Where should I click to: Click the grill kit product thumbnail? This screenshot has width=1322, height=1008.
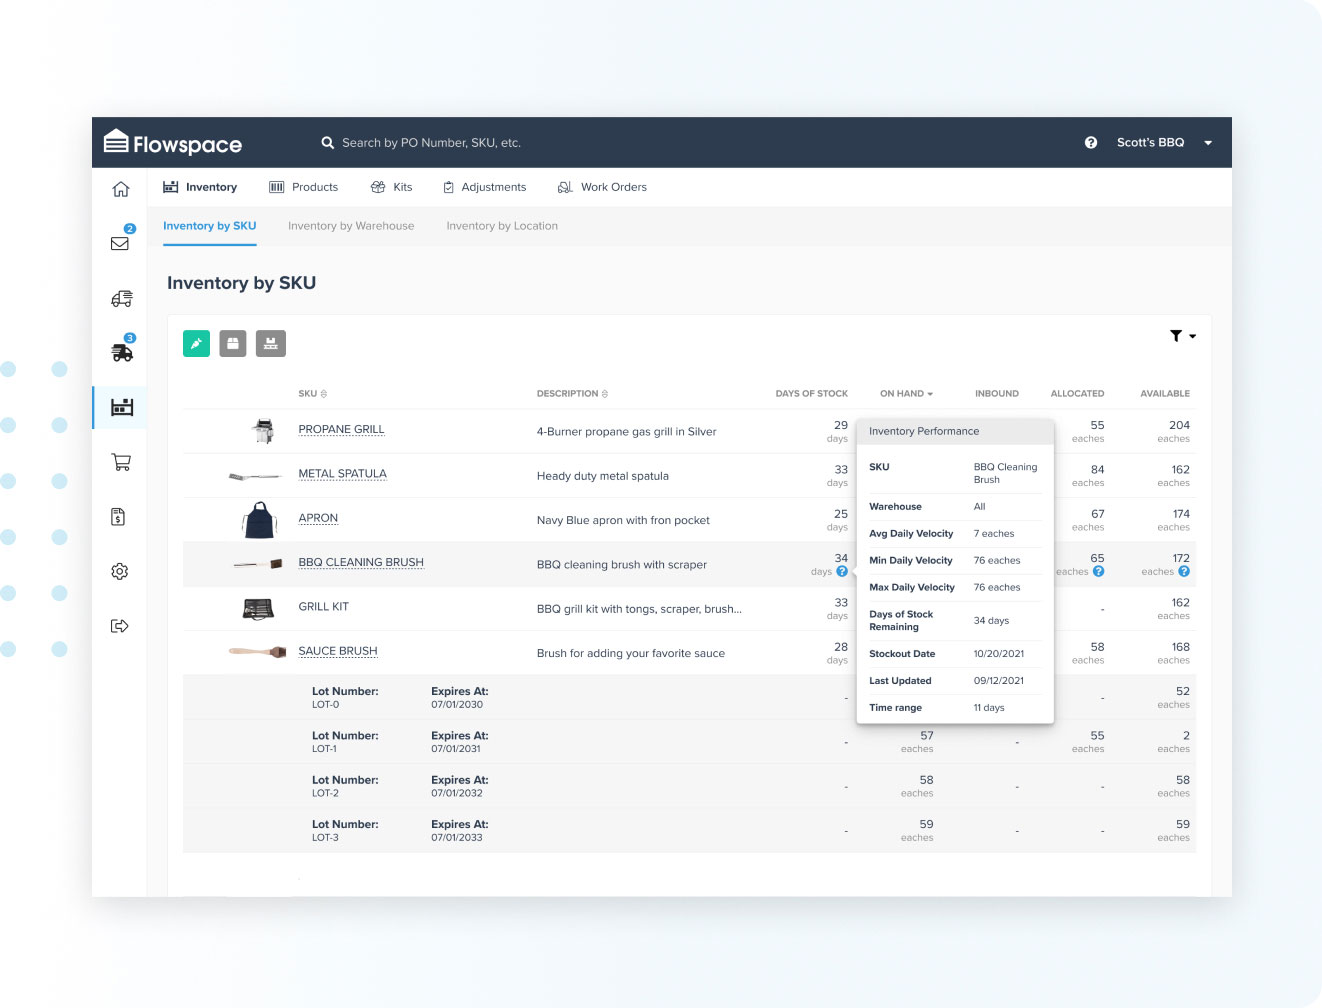258,608
